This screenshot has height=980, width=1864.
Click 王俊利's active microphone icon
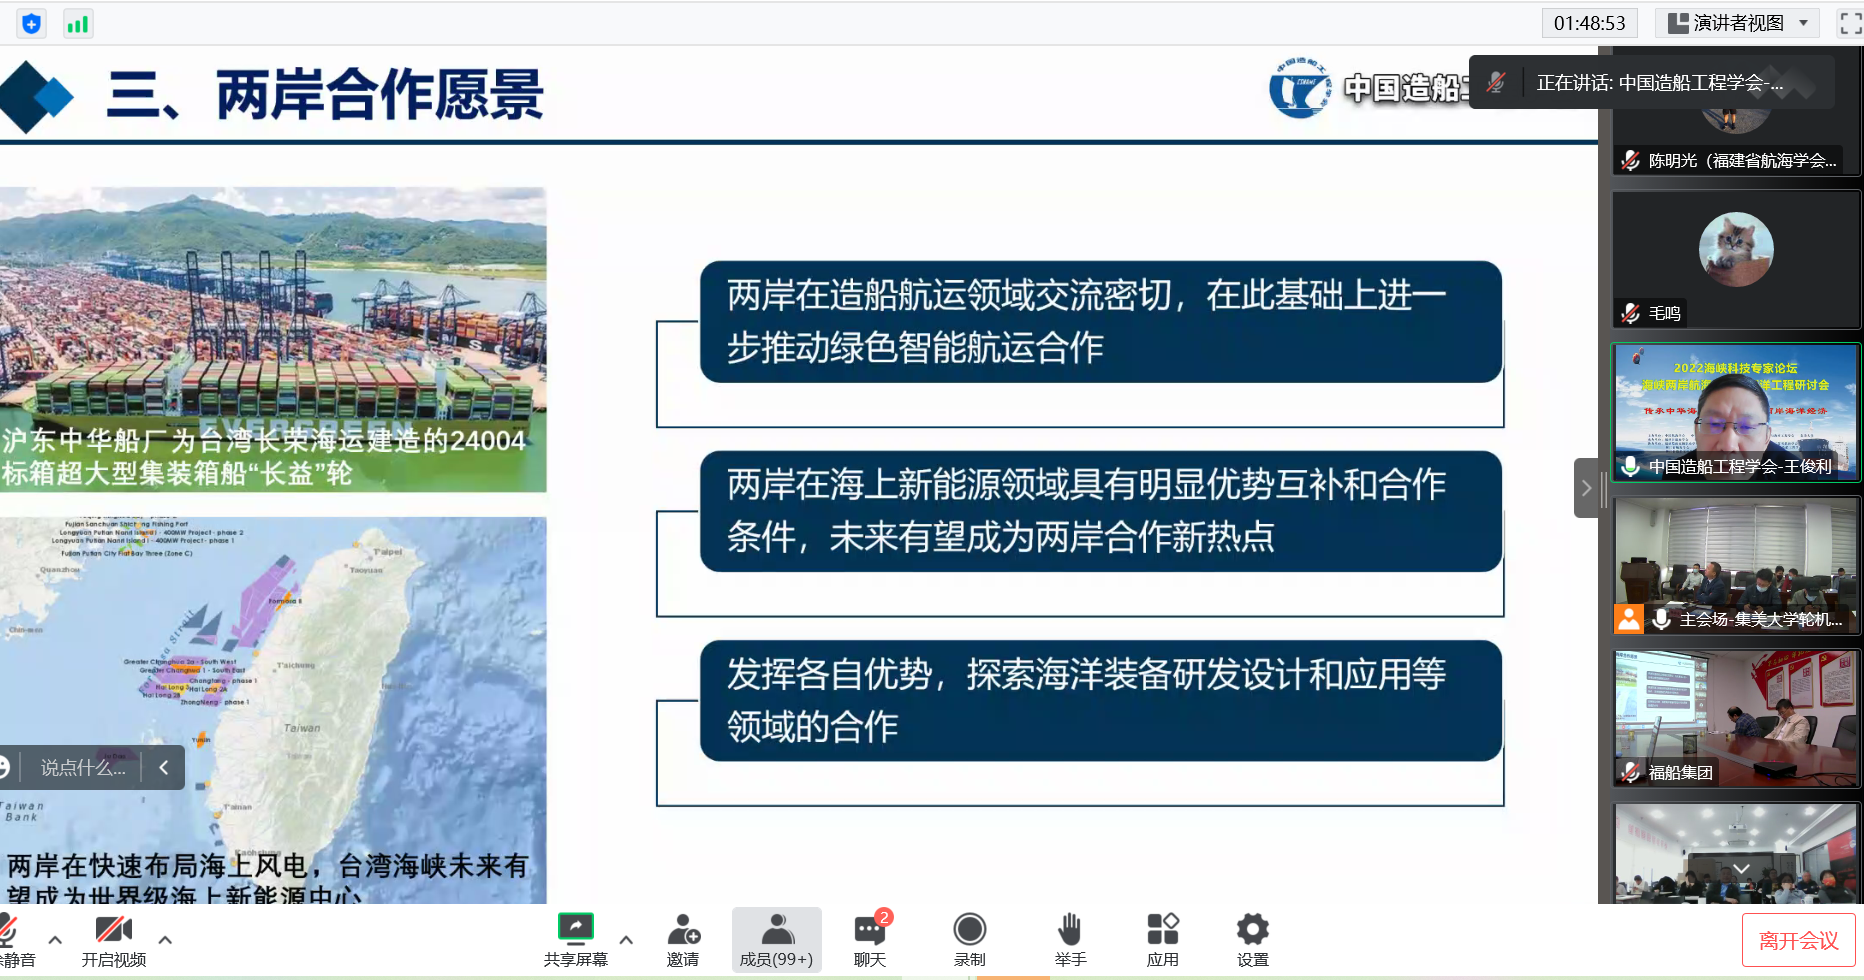click(1631, 466)
